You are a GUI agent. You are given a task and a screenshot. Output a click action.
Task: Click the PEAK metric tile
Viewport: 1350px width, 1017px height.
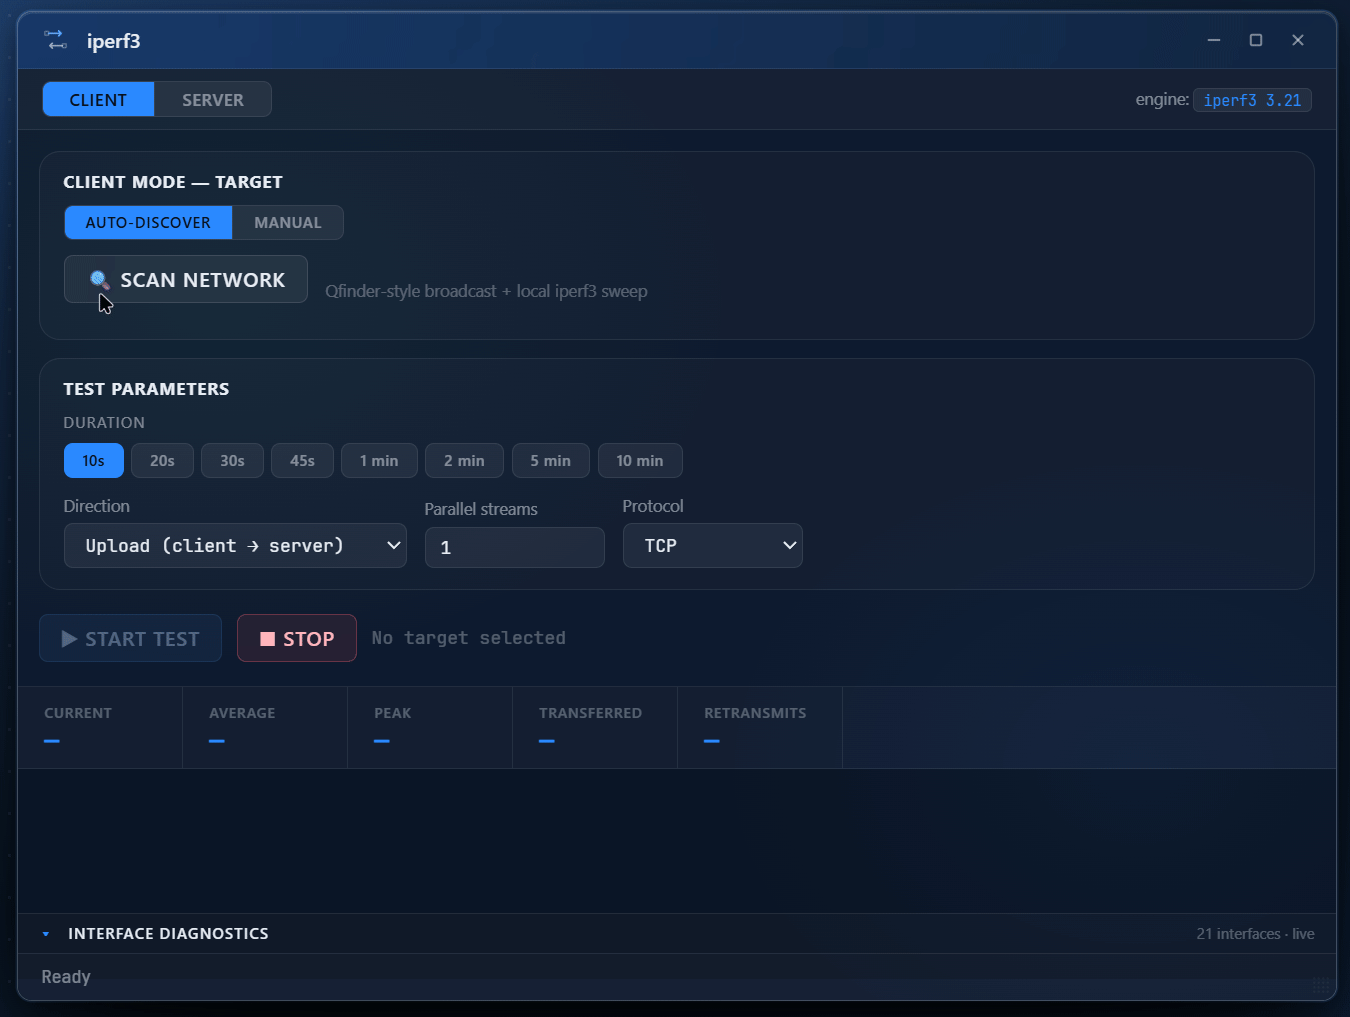coord(430,727)
